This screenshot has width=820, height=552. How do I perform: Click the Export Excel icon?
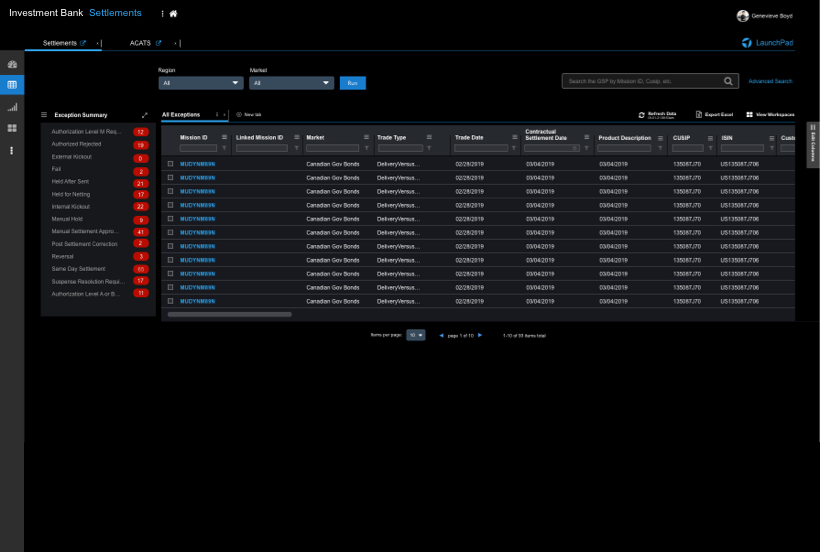[699, 115]
